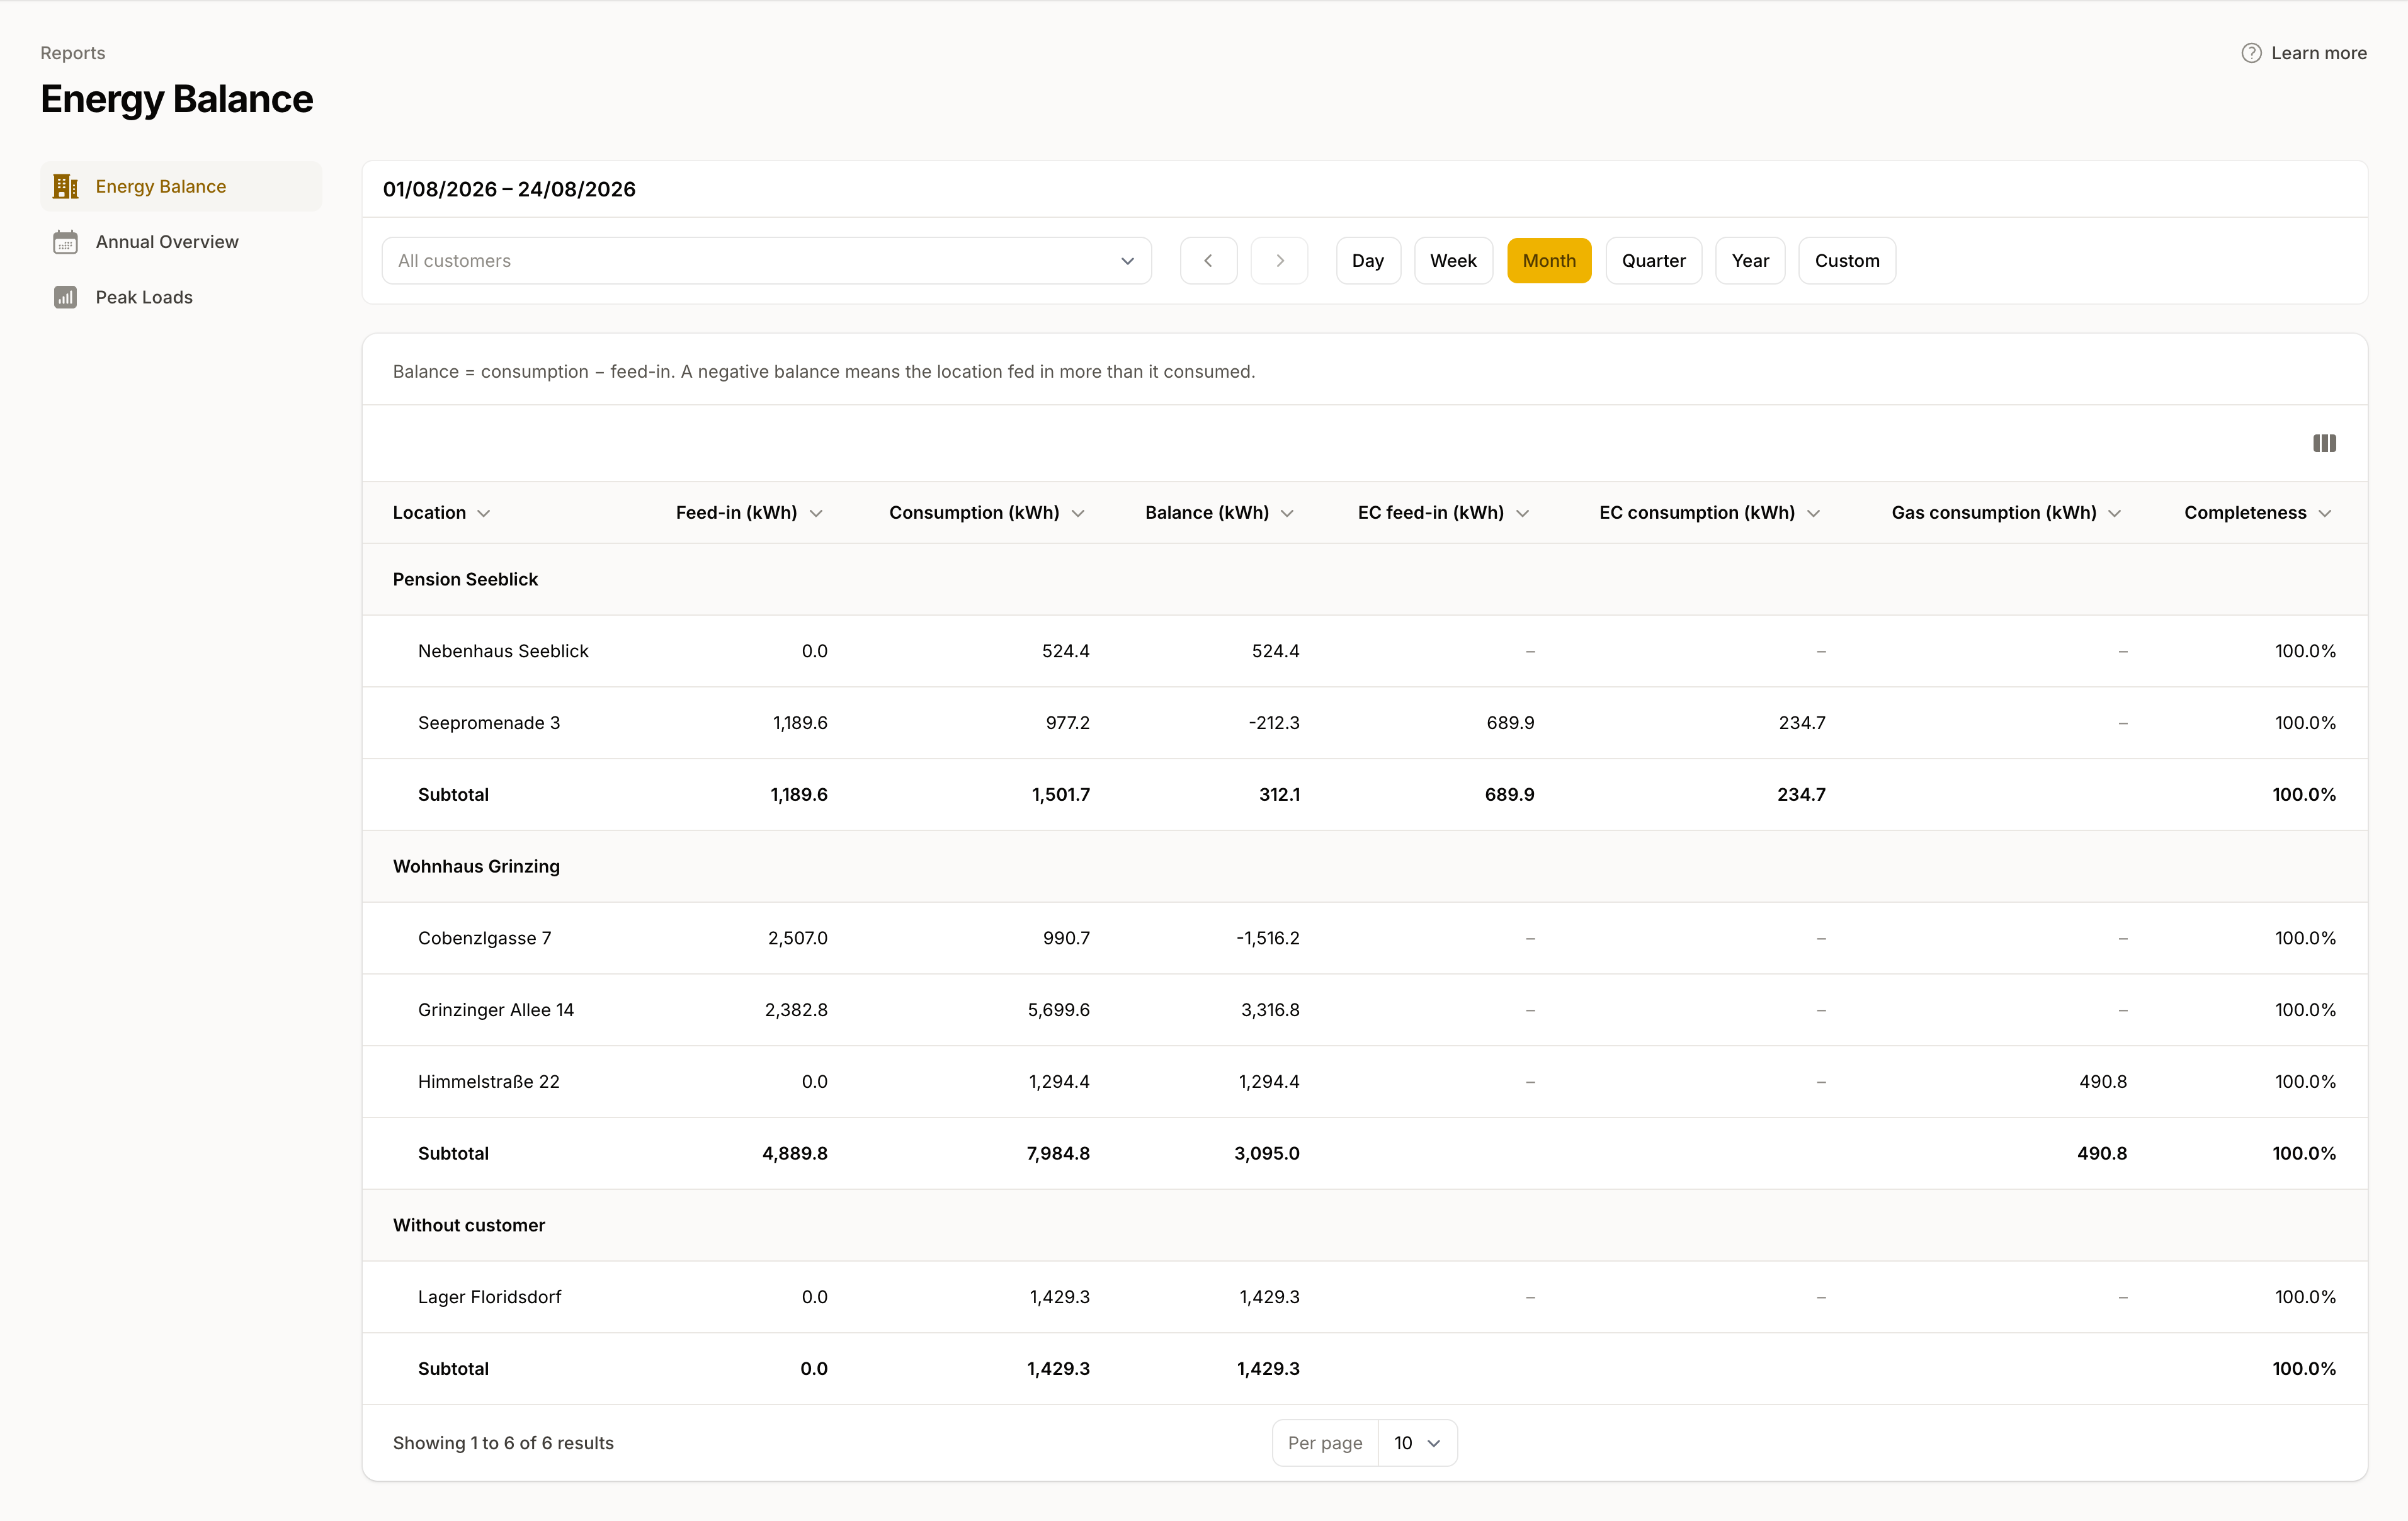Sort by Gas consumption (kWh) column
The width and height of the screenshot is (2408, 1521).
coord(2006,513)
